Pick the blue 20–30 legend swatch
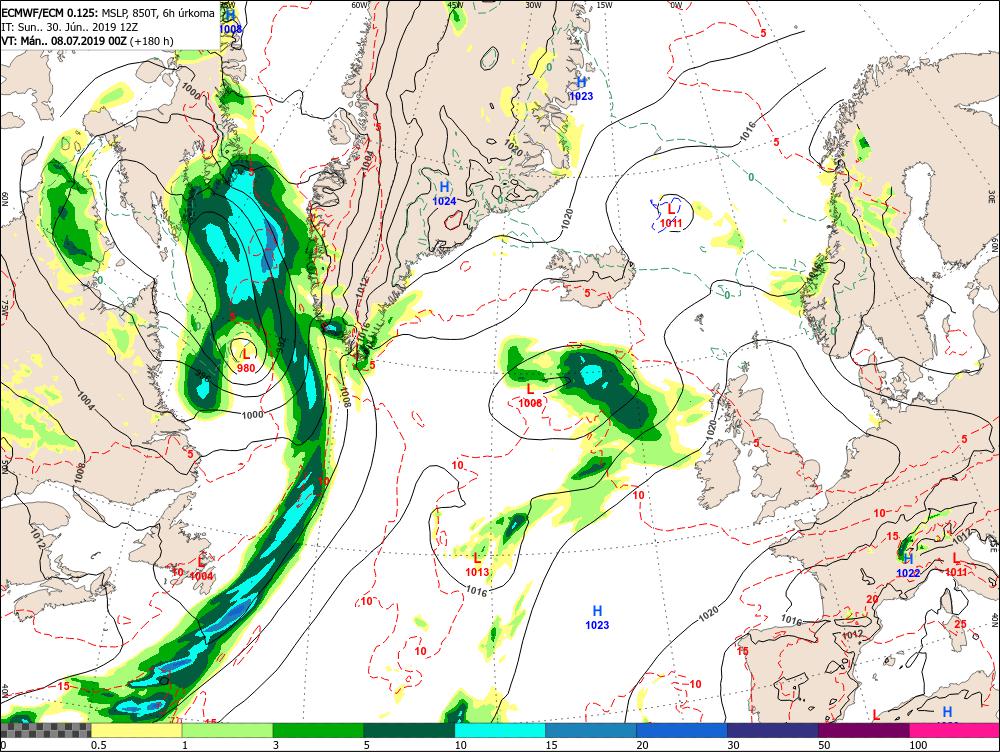1000x752 pixels. click(682, 730)
